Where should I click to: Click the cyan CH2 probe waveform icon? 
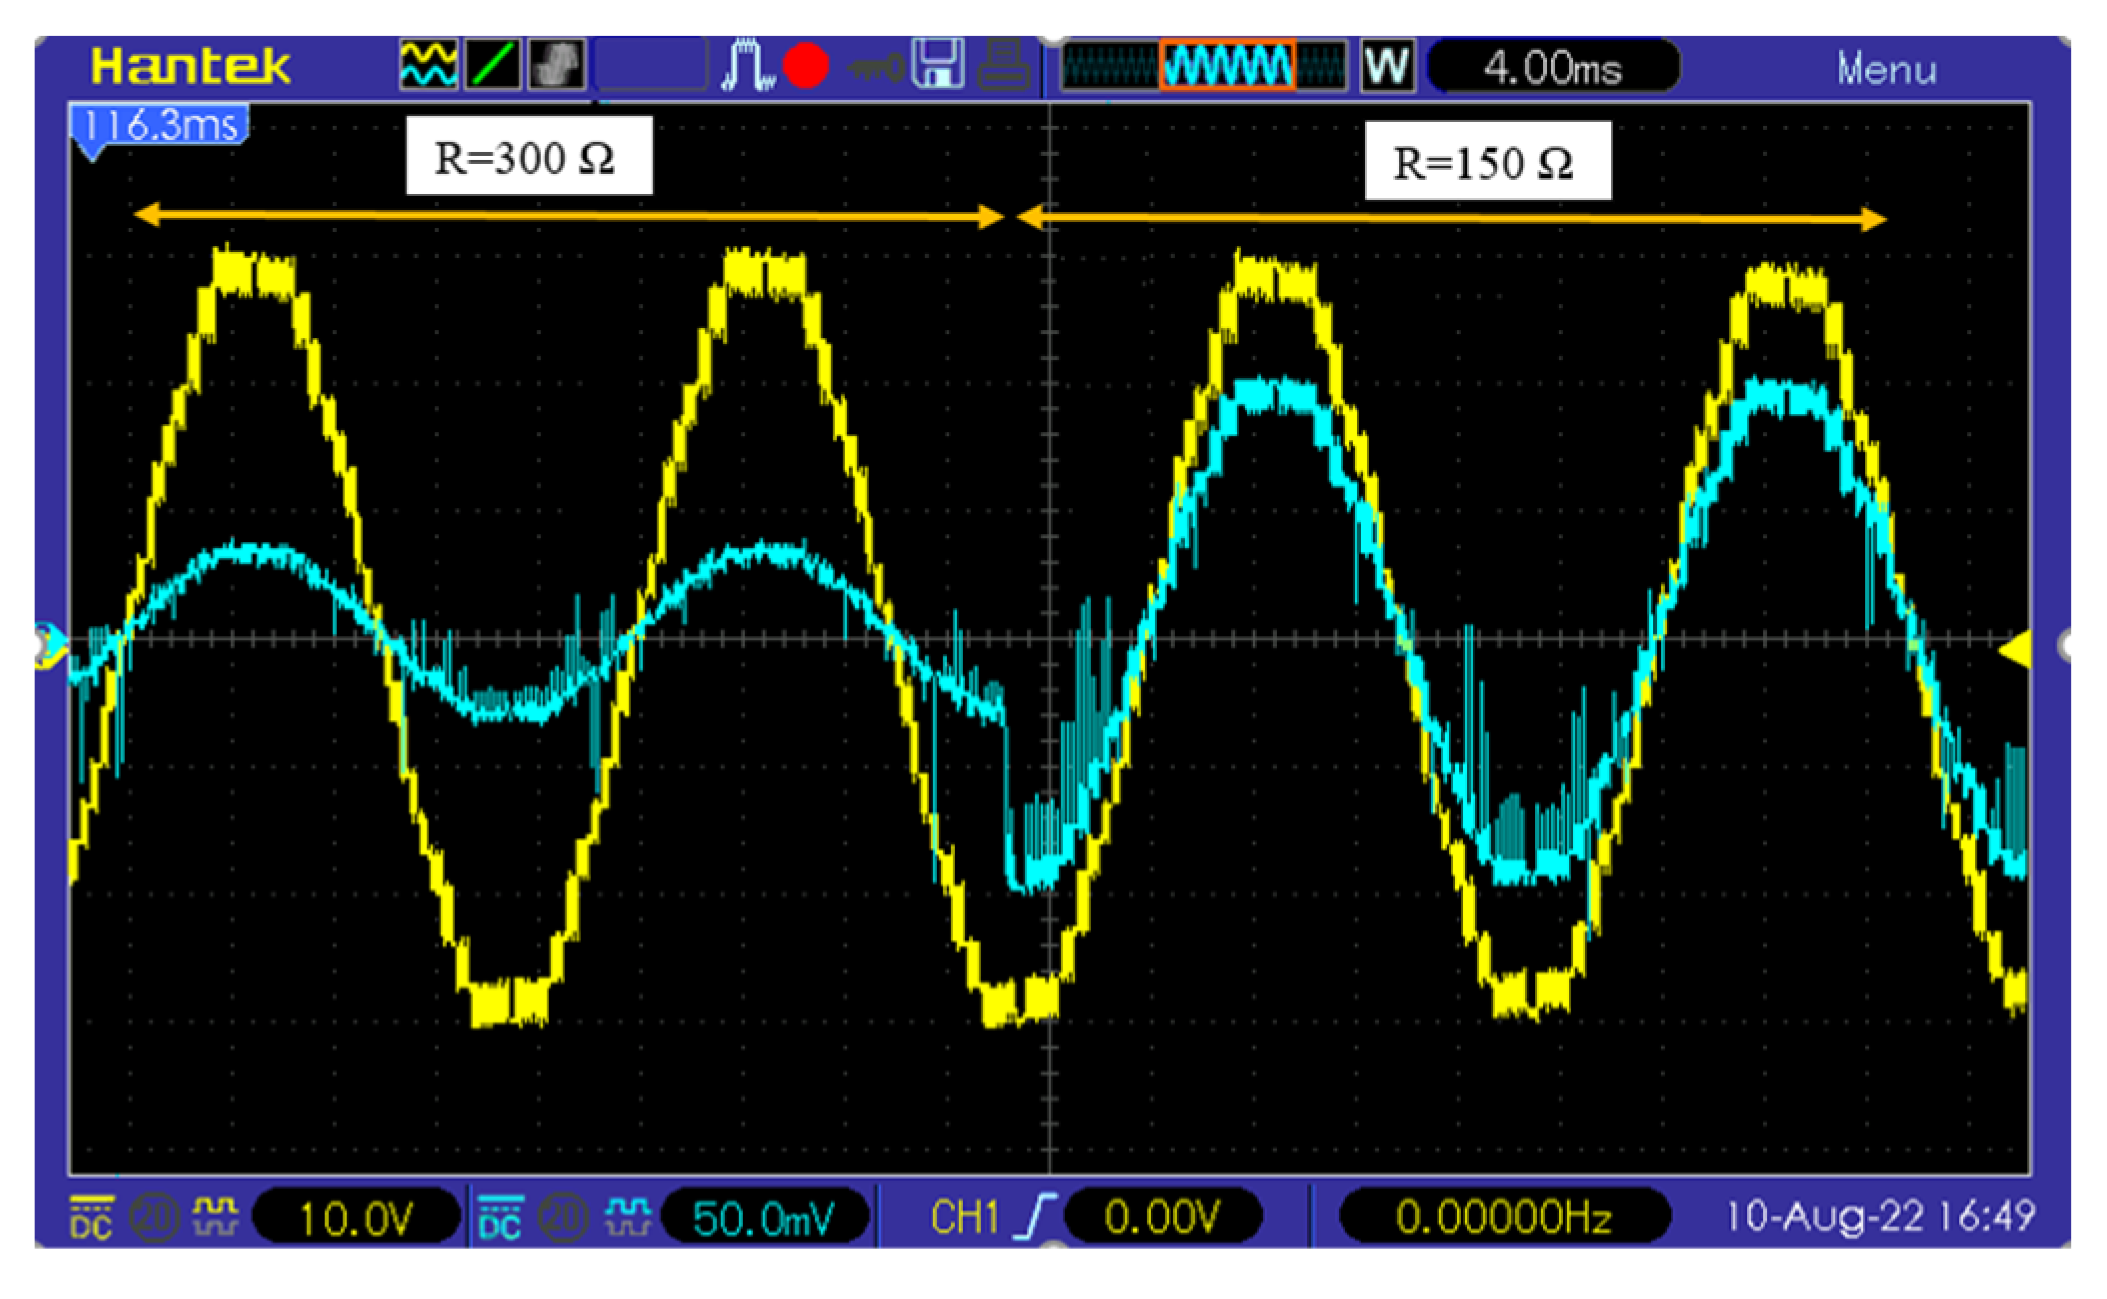(626, 1216)
